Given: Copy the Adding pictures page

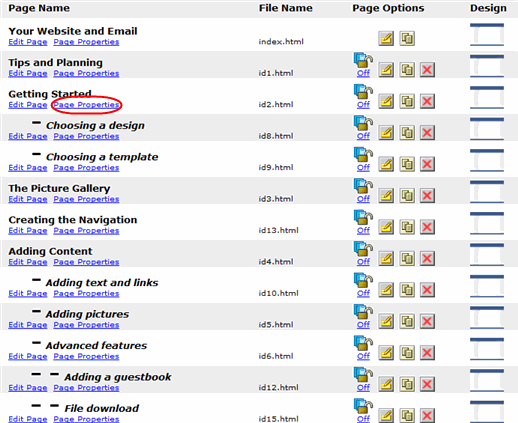Looking at the screenshot, I should pyautogui.click(x=407, y=321).
